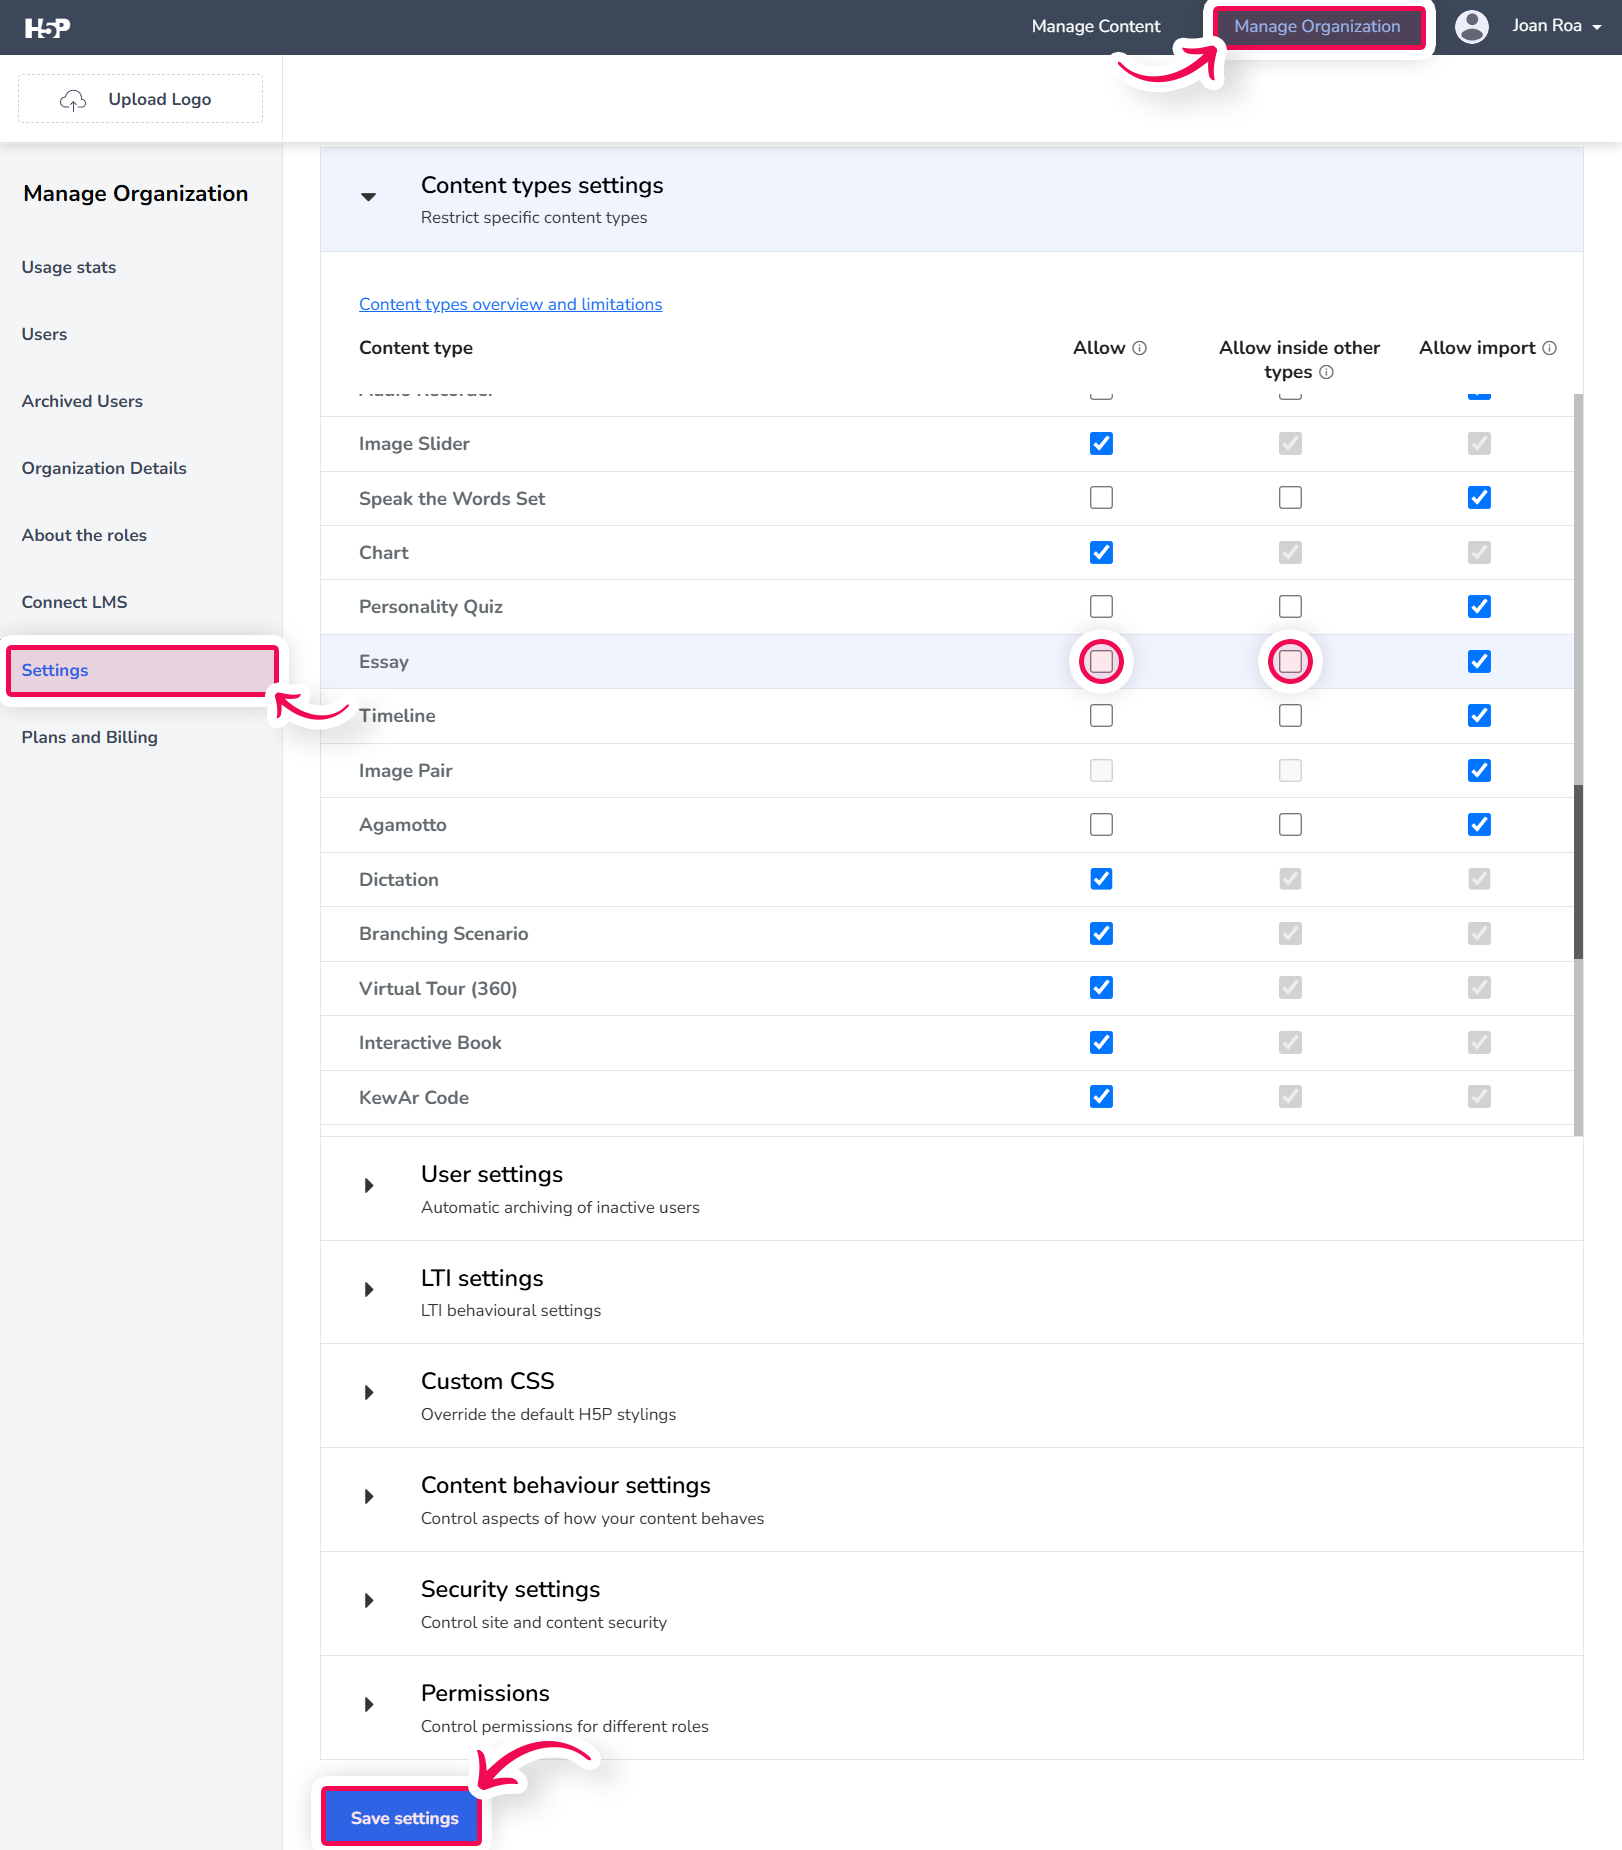Click the upload cloud icon
Screen dimensions: 1622x1850
point(73,99)
